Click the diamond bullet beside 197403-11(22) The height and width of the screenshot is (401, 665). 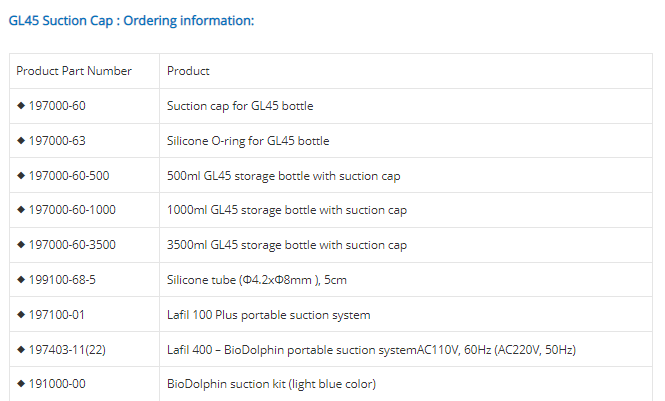(x=21, y=350)
